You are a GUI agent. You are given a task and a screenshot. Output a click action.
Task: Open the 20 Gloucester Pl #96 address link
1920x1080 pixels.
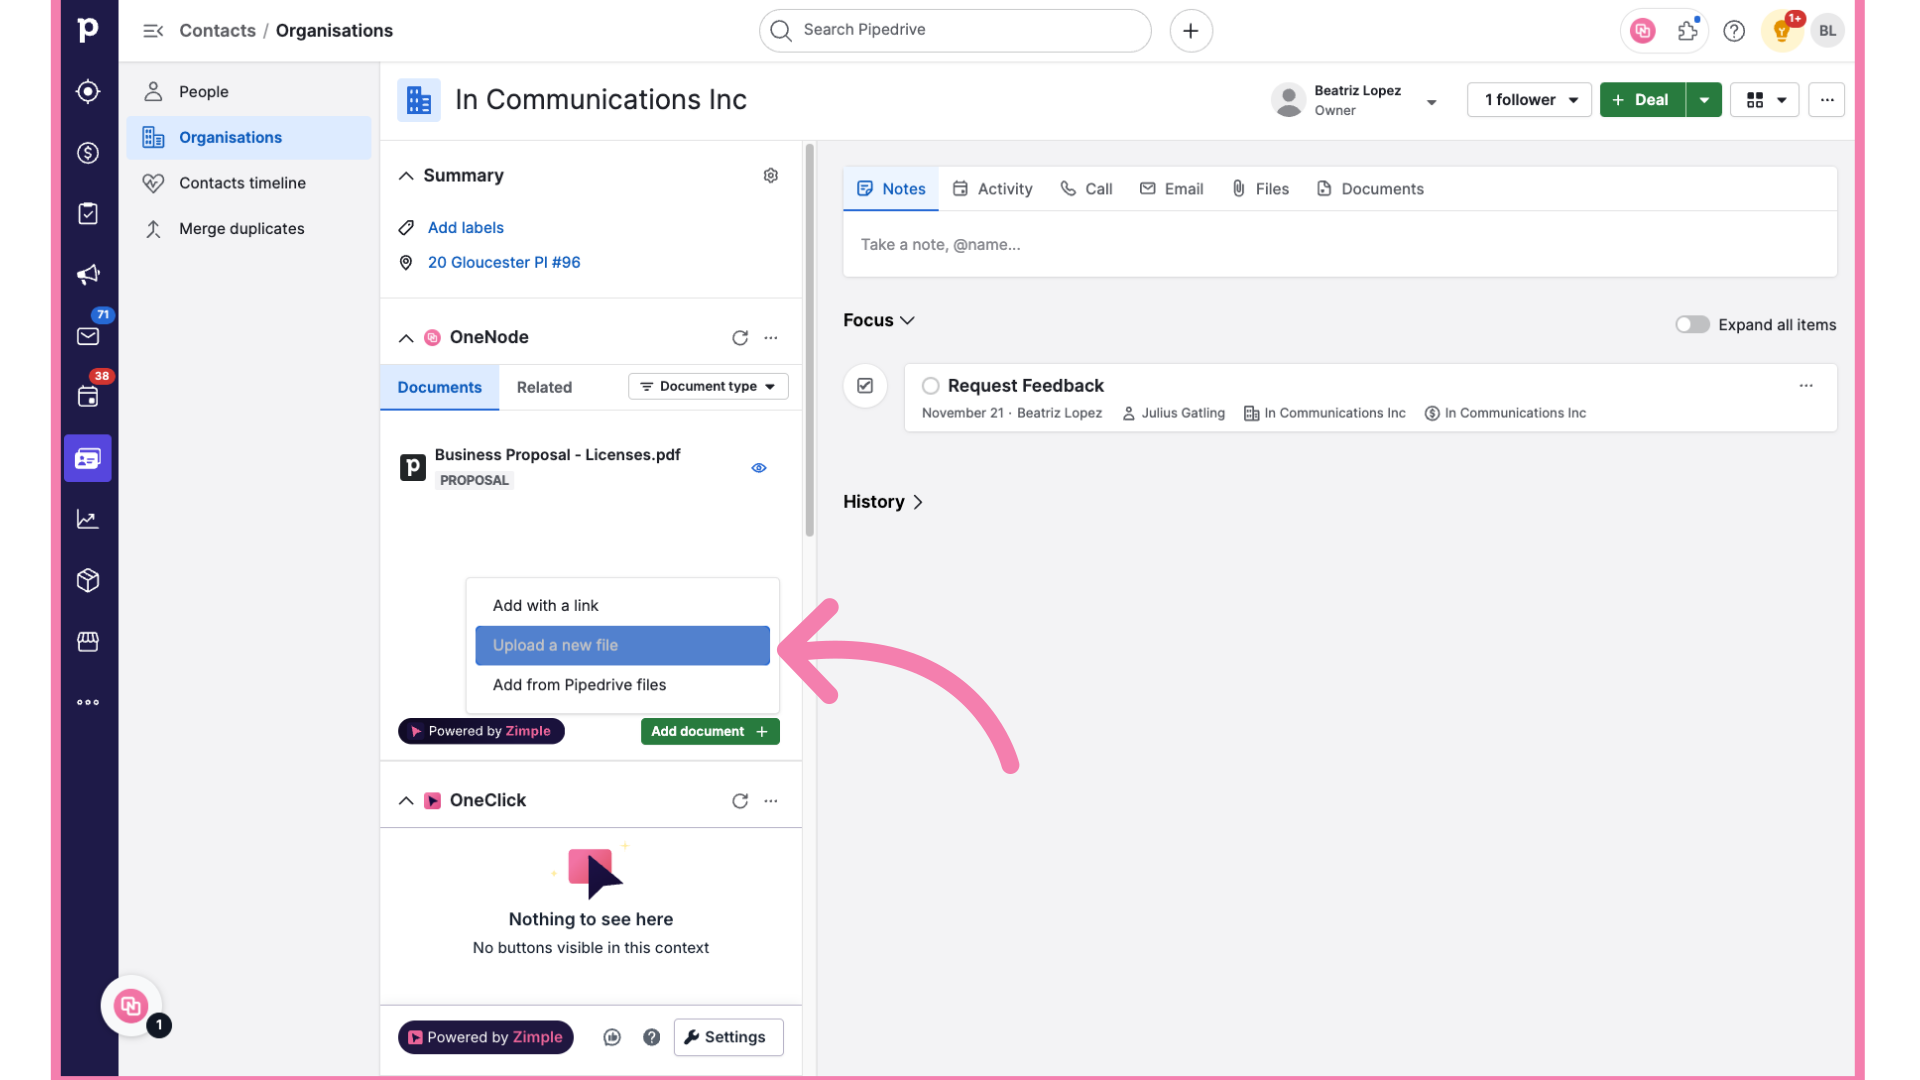(x=503, y=263)
